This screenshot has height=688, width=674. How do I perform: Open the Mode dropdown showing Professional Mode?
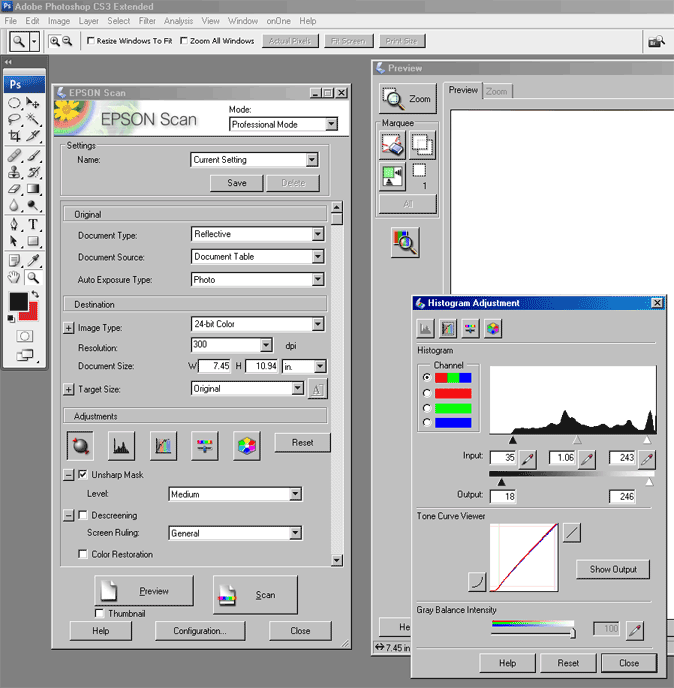[283, 125]
